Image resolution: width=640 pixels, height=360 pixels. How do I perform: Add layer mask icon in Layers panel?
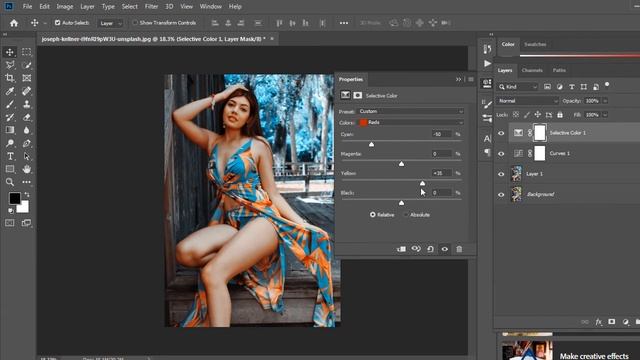[611, 322]
